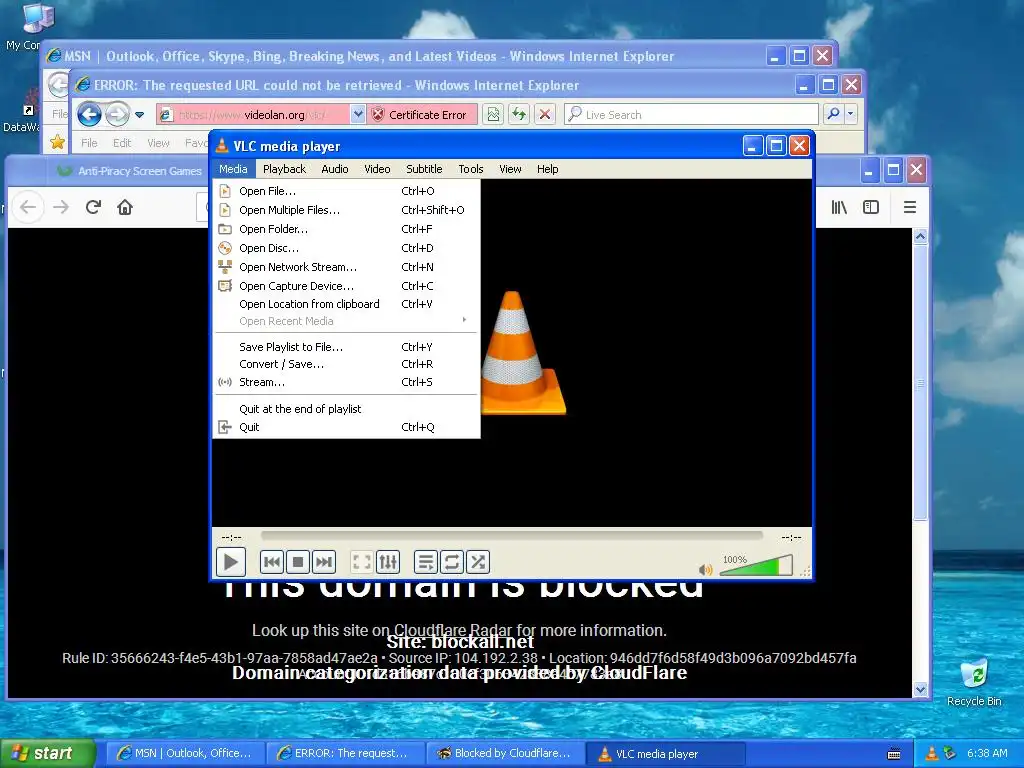The image size is (1024, 768).
Task: Toggle Quit at the end of playlist
Action: [346, 409]
